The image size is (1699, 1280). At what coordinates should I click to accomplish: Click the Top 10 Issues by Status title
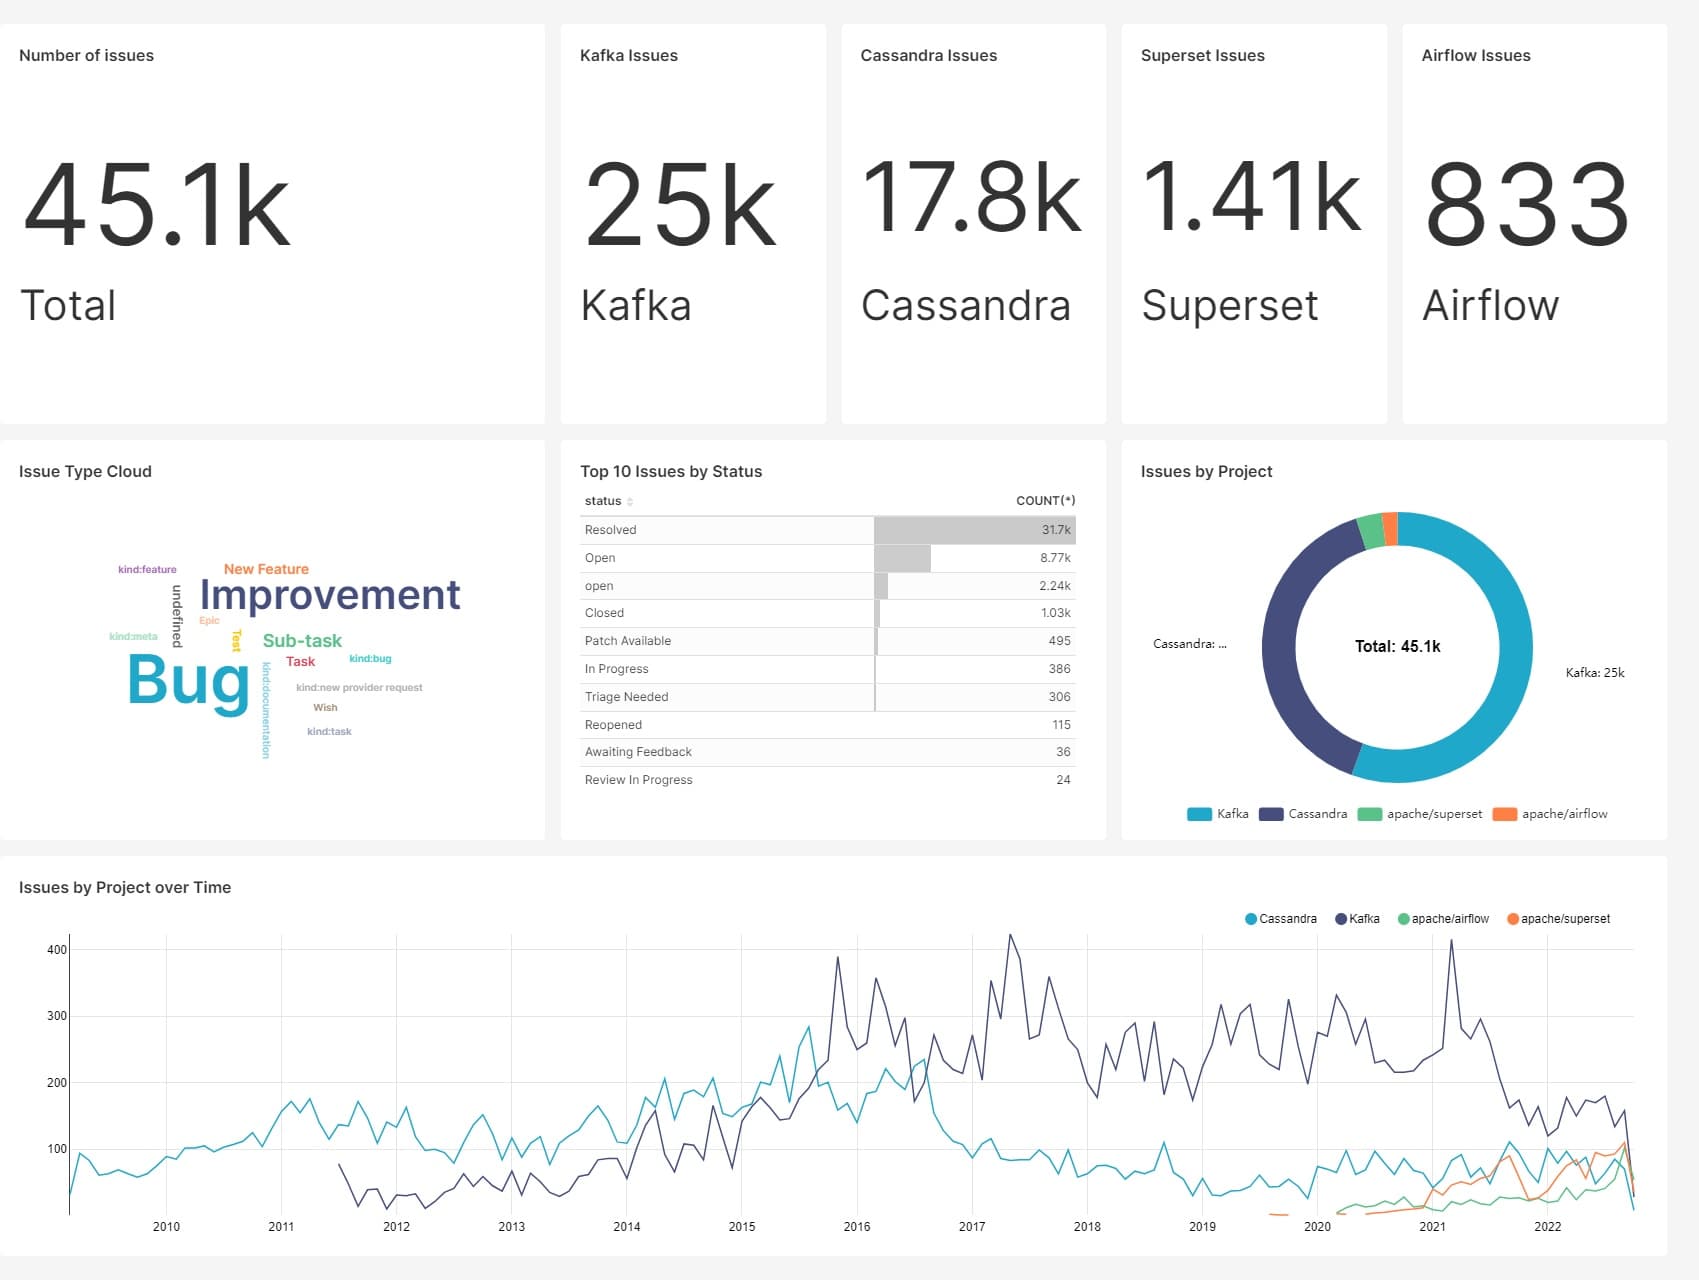coord(671,472)
